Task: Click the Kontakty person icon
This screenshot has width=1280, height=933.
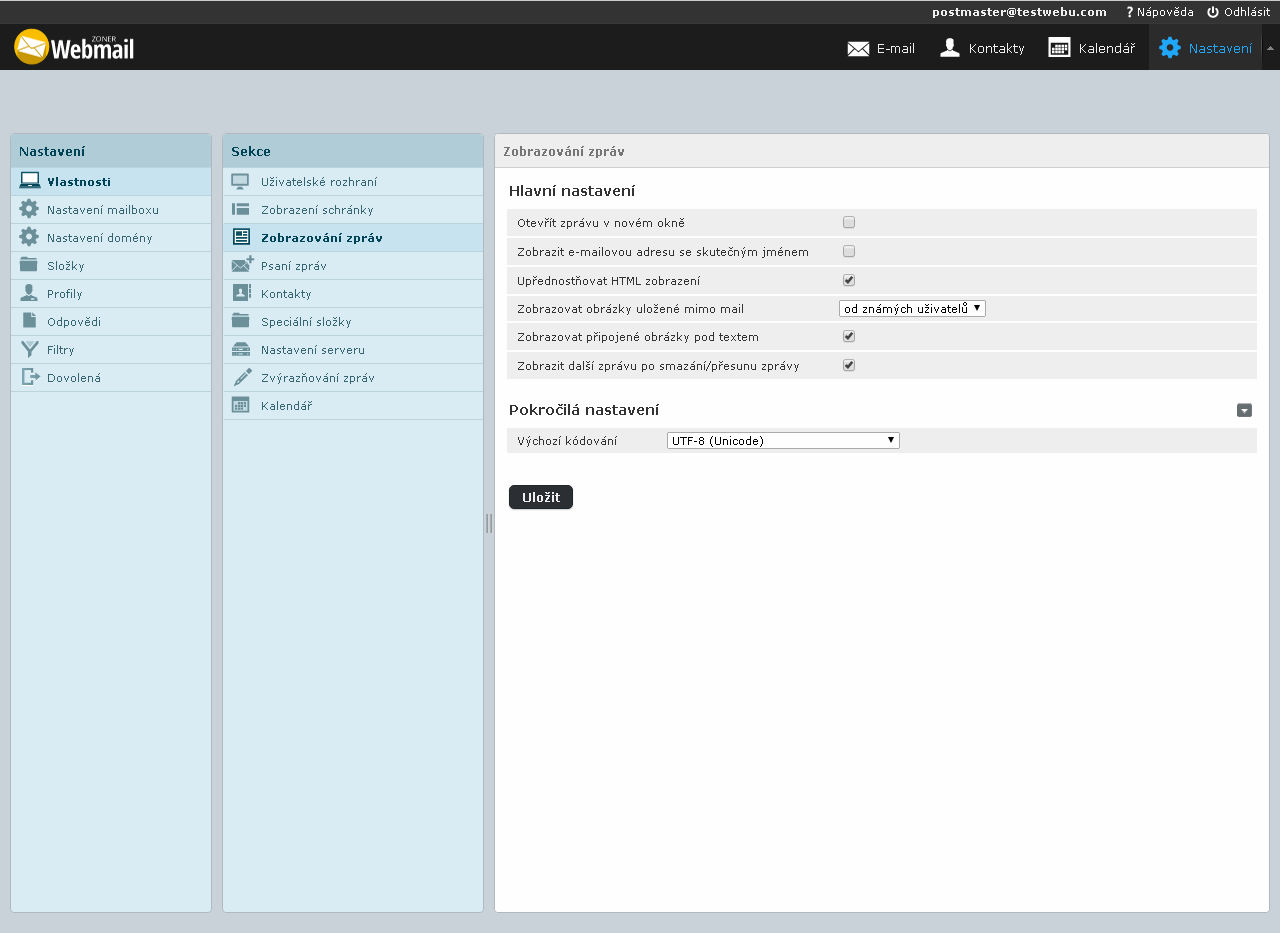Action: 950,48
